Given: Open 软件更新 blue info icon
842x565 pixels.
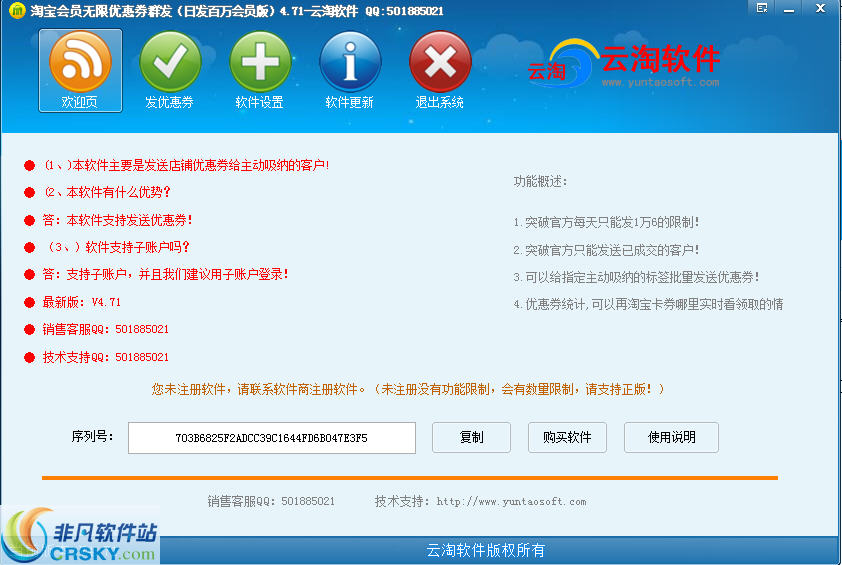Looking at the screenshot, I should pyautogui.click(x=350, y=70).
